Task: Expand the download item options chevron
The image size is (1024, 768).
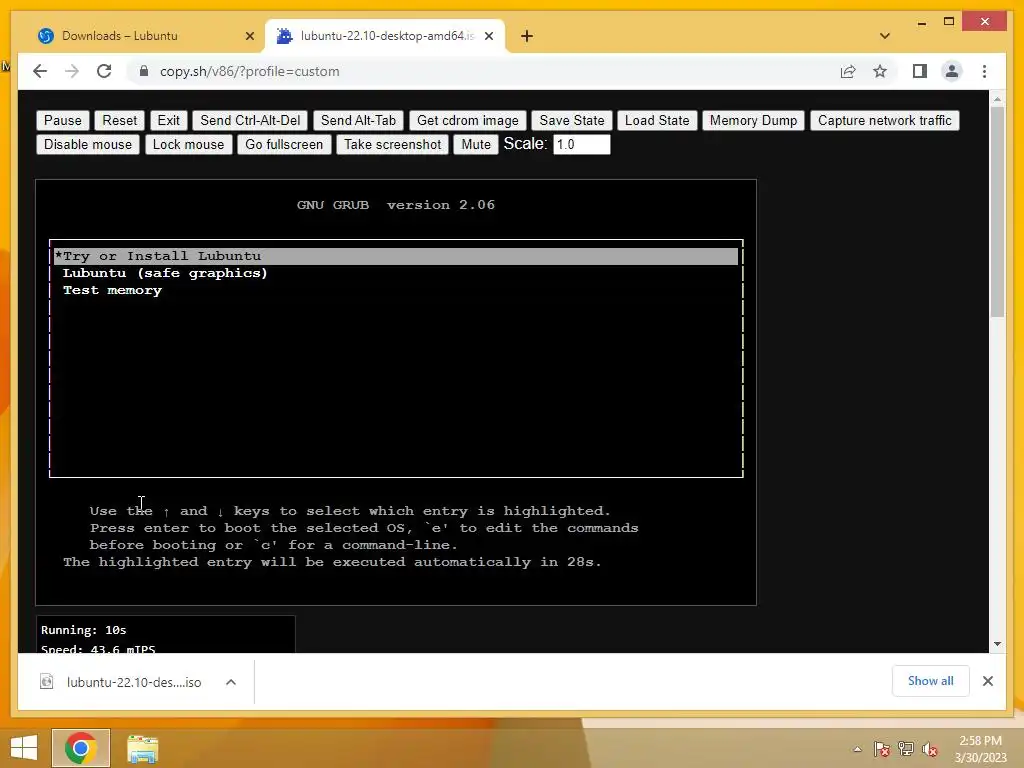Action: coord(231,682)
